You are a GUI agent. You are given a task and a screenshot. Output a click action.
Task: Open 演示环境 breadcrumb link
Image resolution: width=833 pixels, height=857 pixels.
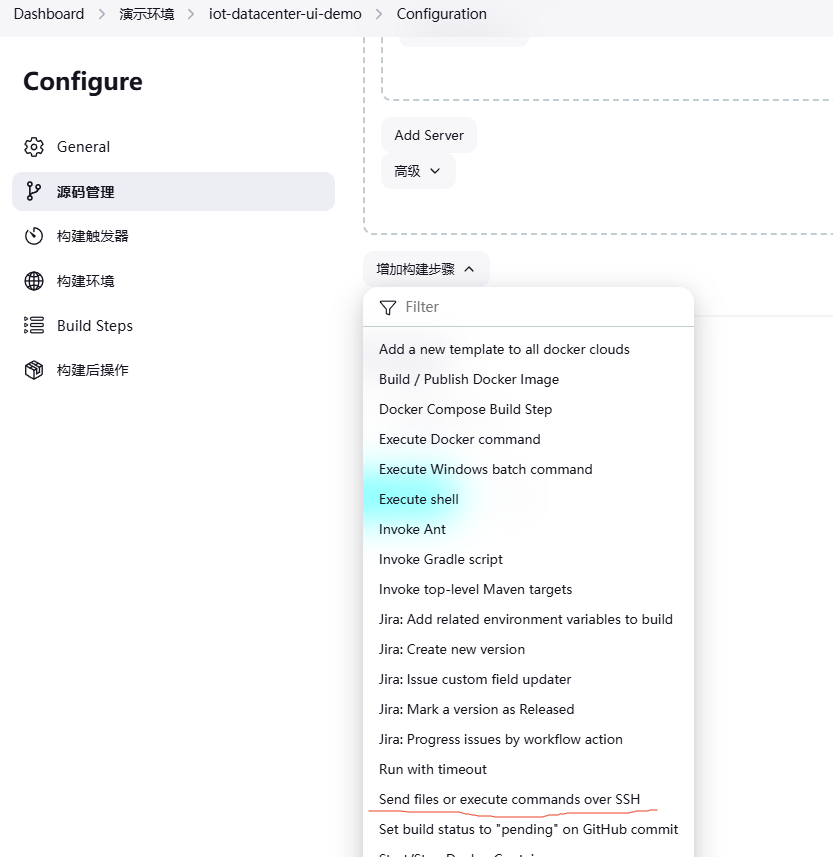pyautogui.click(x=146, y=14)
